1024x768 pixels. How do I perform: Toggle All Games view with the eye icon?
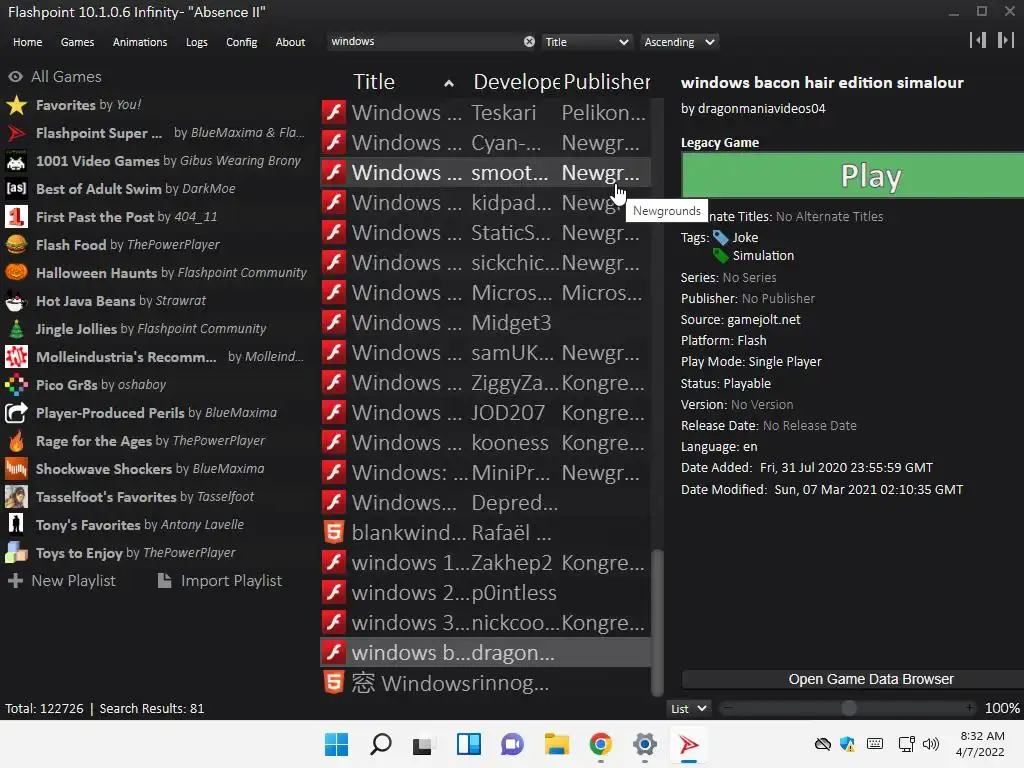15,77
